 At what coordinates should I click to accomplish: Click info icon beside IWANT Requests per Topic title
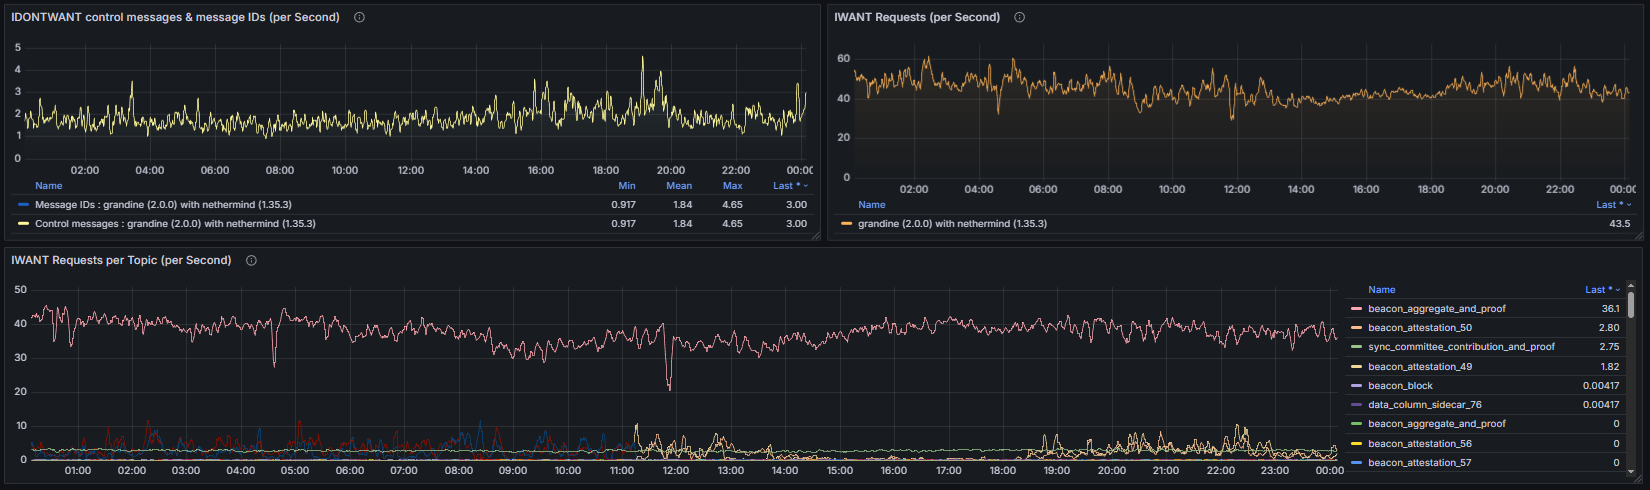coord(251,260)
